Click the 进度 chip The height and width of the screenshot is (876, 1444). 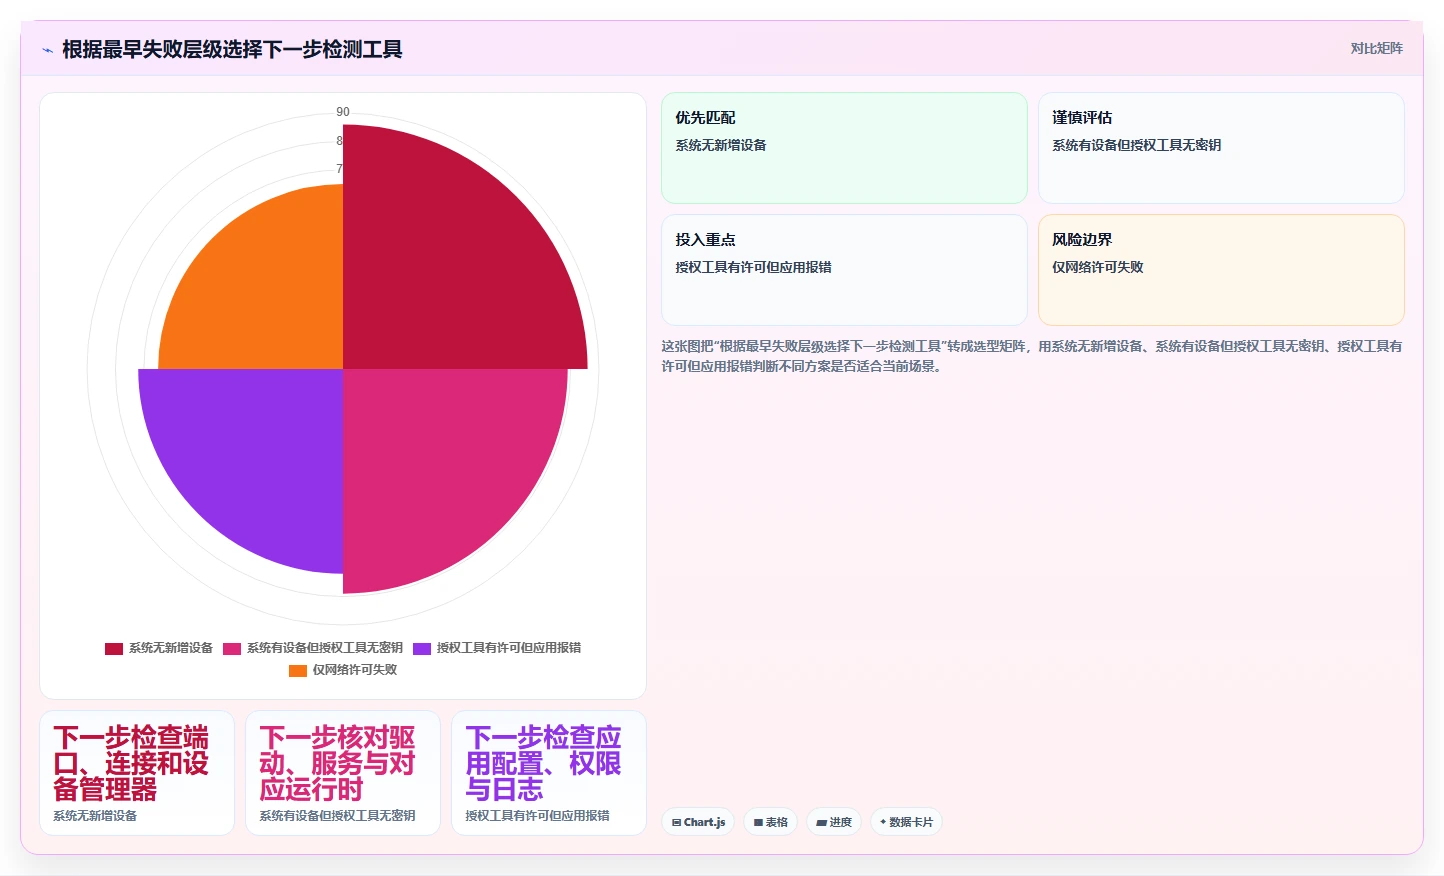[834, 822]
